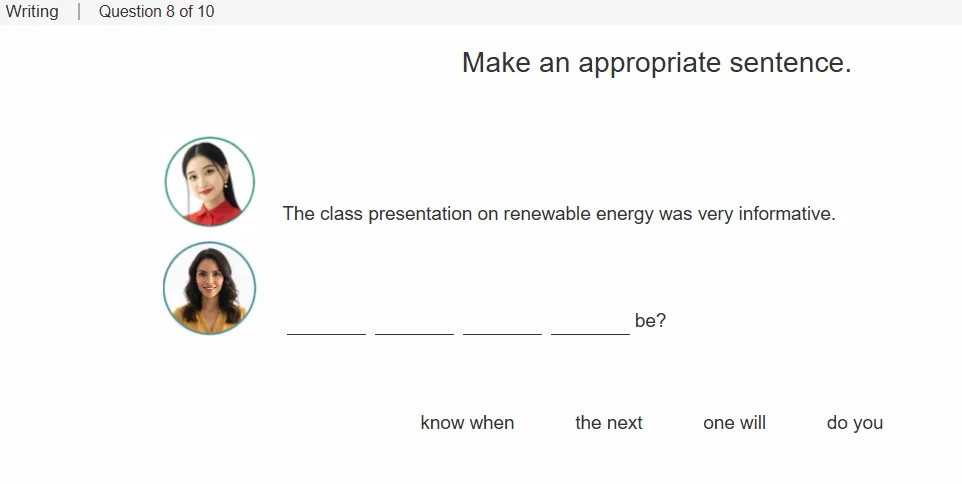Click the first blank in the answer sentence
The width and height of the screenshot is (962, 484).
[326, 324]
